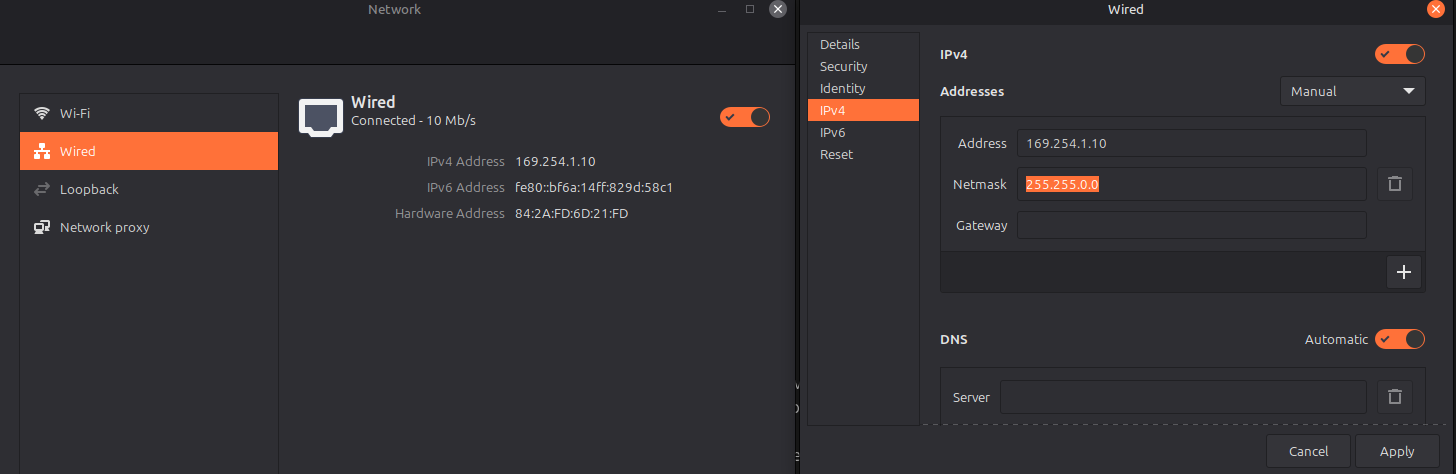1456x474 pixels.
Task: Click the DNS Server input field
Action: pos(1183,397)
